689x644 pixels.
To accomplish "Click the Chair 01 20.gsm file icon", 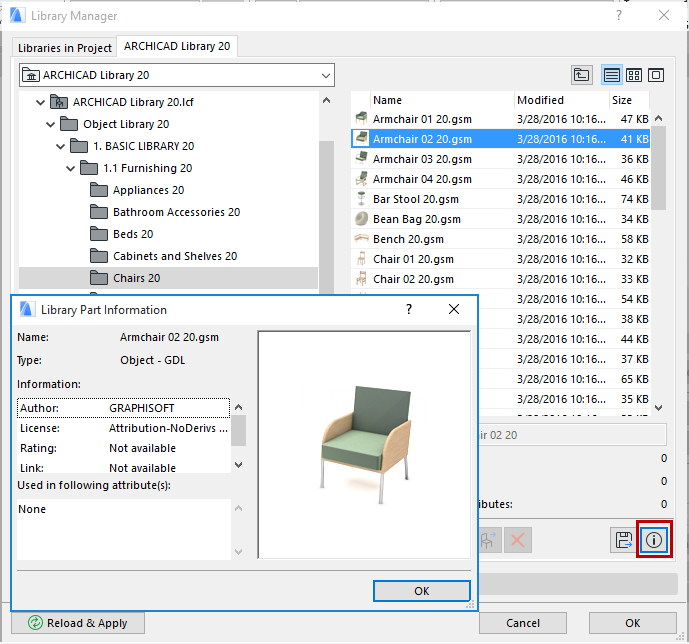I will pyautogui.click(x=361, y=259).
